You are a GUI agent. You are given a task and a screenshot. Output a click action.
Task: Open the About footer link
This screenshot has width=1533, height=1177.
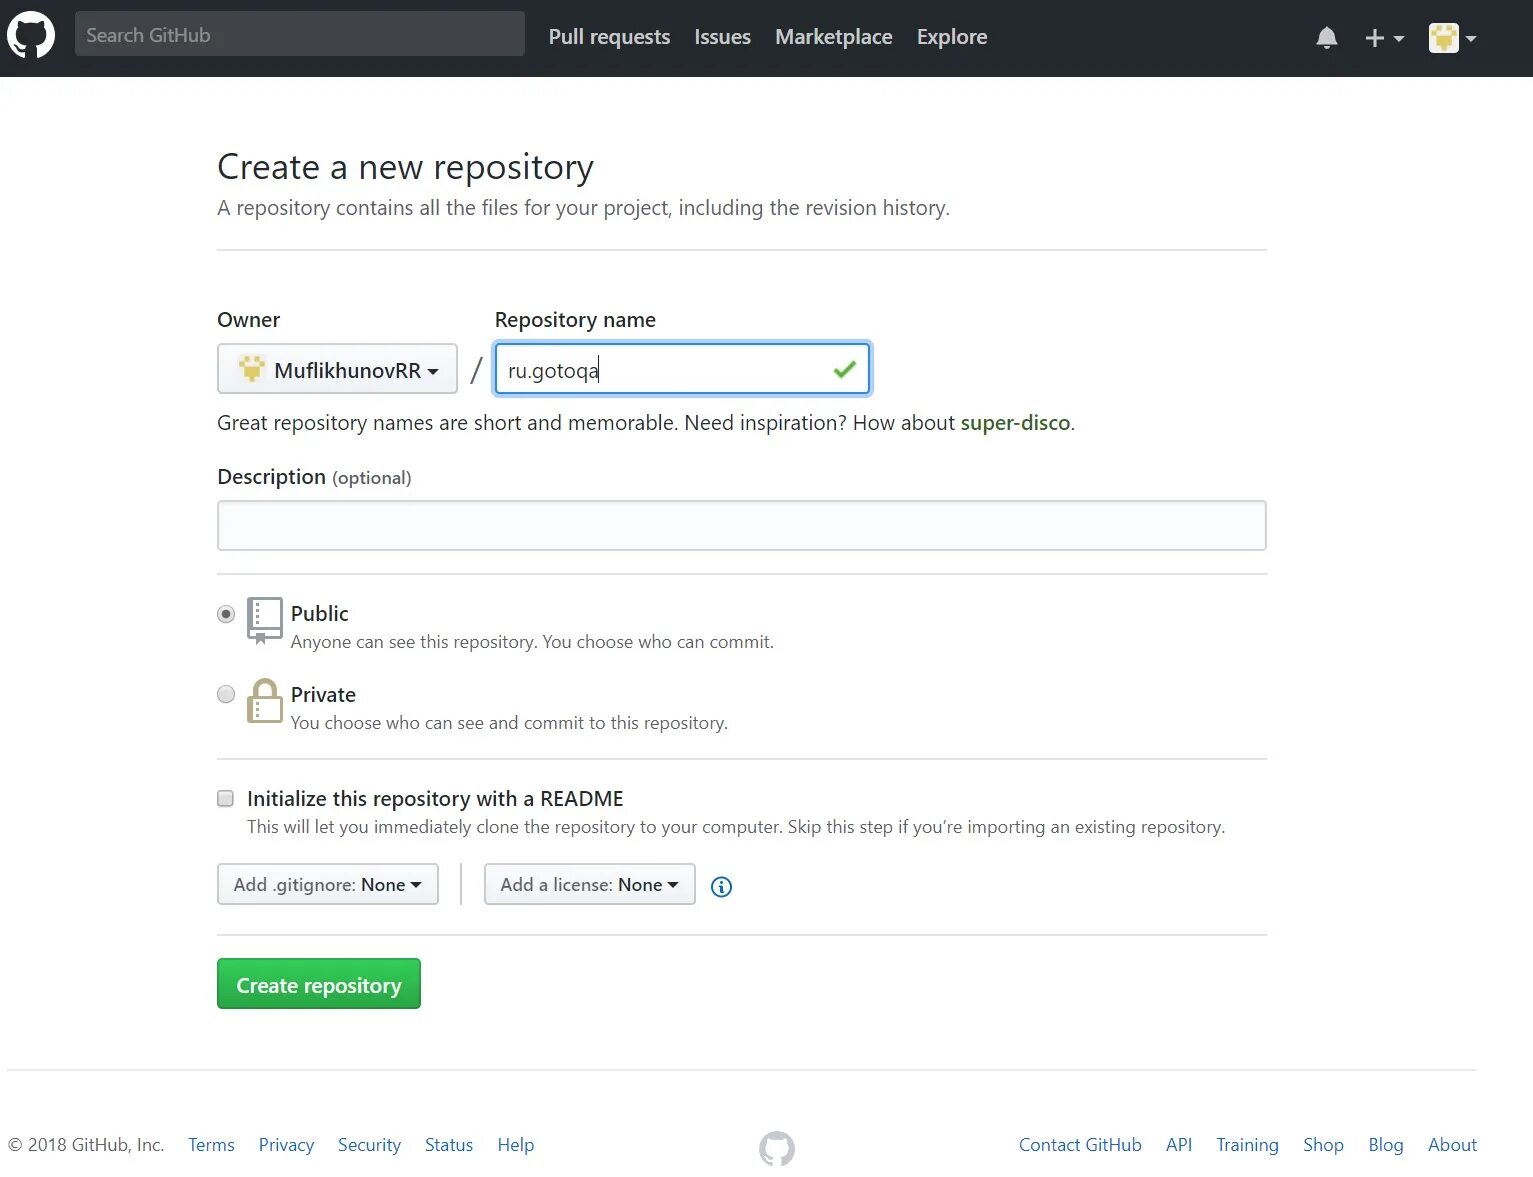tap(1452, 1145)
